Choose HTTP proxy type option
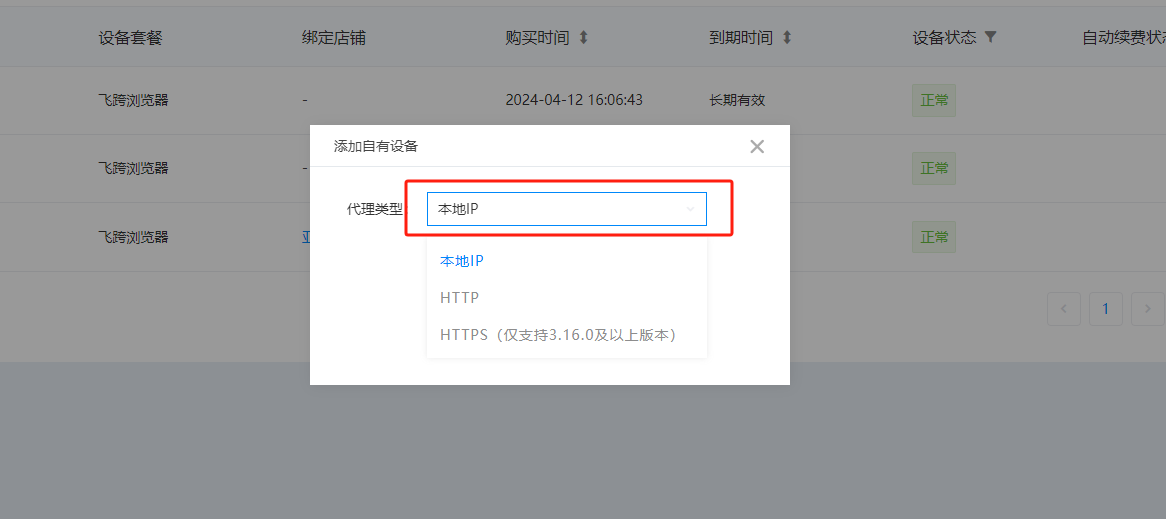This screenshot has width=1166, height=519. click(x=459, y=298)
